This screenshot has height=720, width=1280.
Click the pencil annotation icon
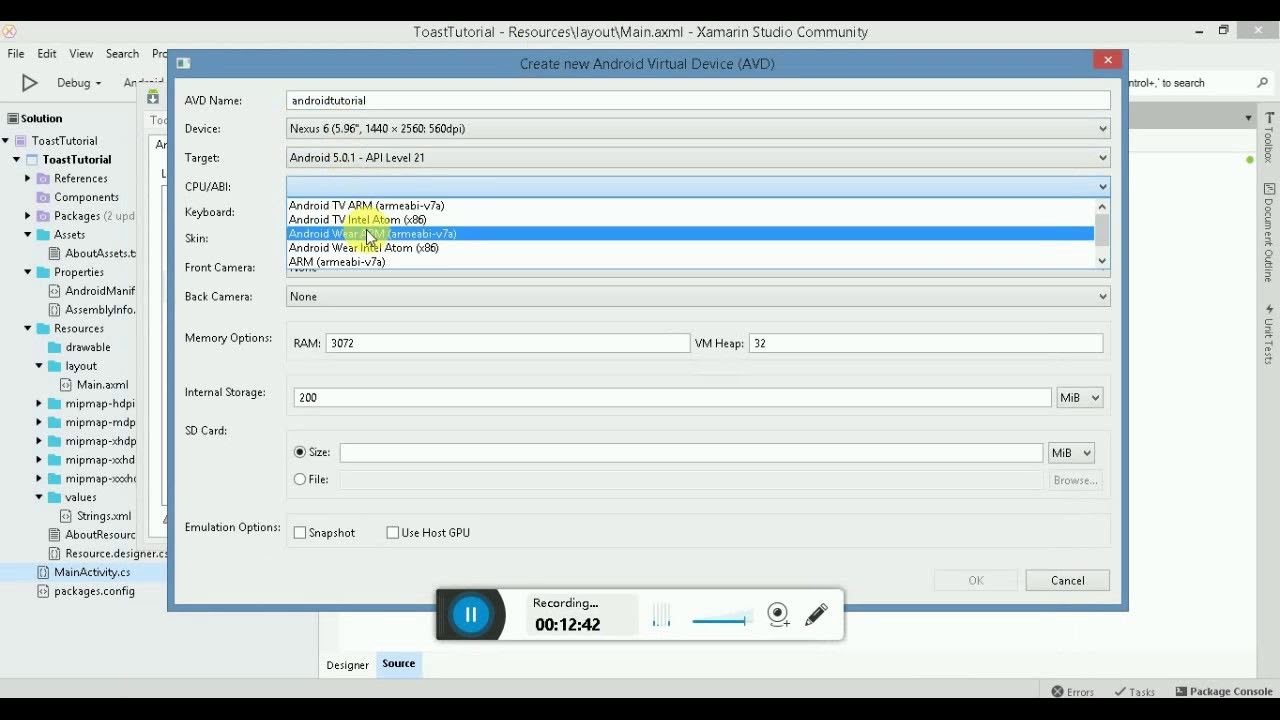[816, 614]
